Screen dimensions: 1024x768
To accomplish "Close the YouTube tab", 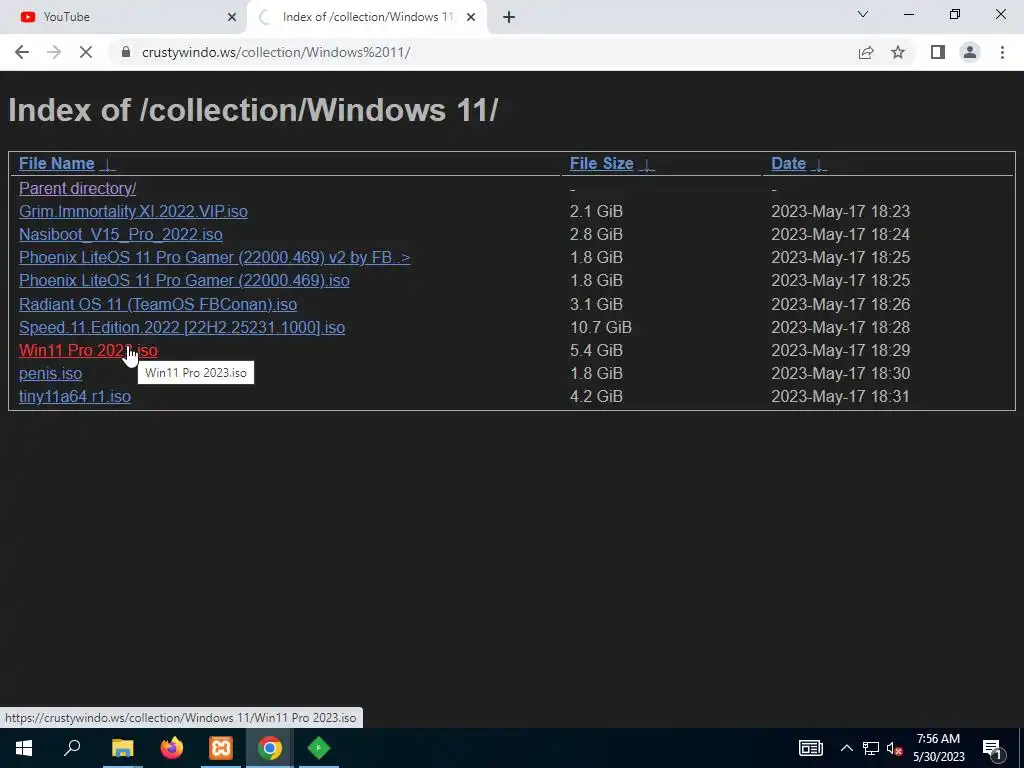I will (231, 17).
